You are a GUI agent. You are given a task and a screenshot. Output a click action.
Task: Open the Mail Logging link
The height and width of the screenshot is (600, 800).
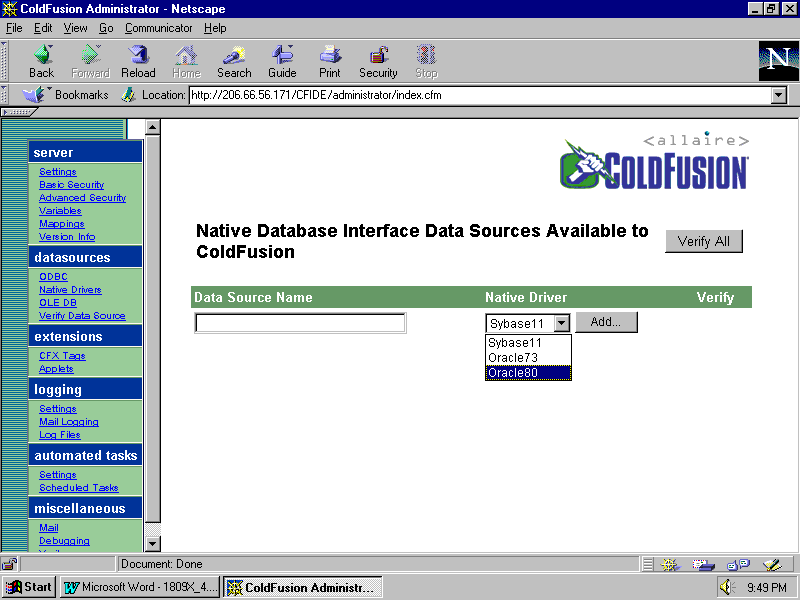tap(69, 422)
